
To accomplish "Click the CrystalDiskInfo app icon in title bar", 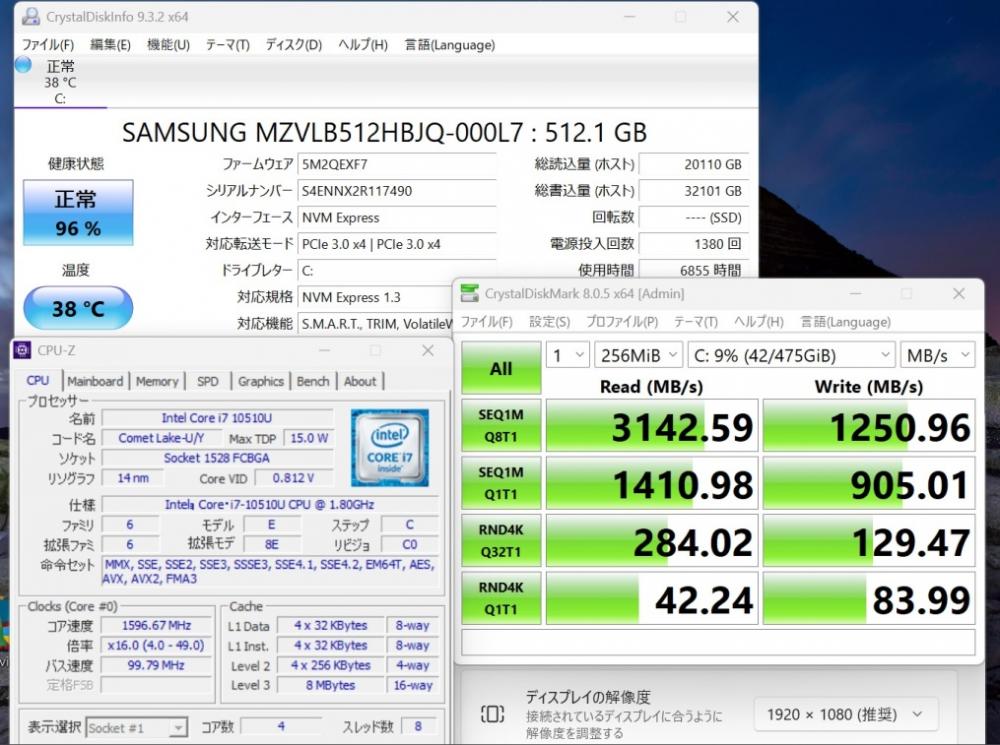I will [30, 17].
